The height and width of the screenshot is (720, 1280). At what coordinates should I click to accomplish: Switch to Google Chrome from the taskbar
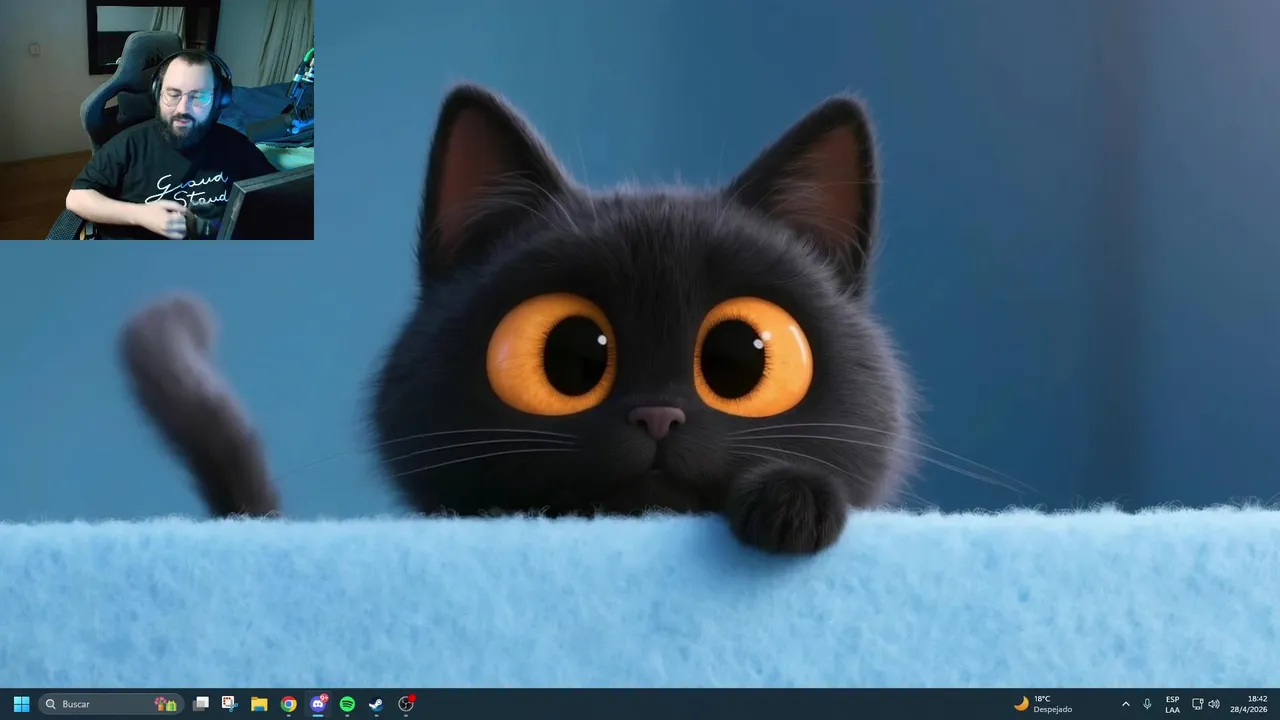[288, 704]
